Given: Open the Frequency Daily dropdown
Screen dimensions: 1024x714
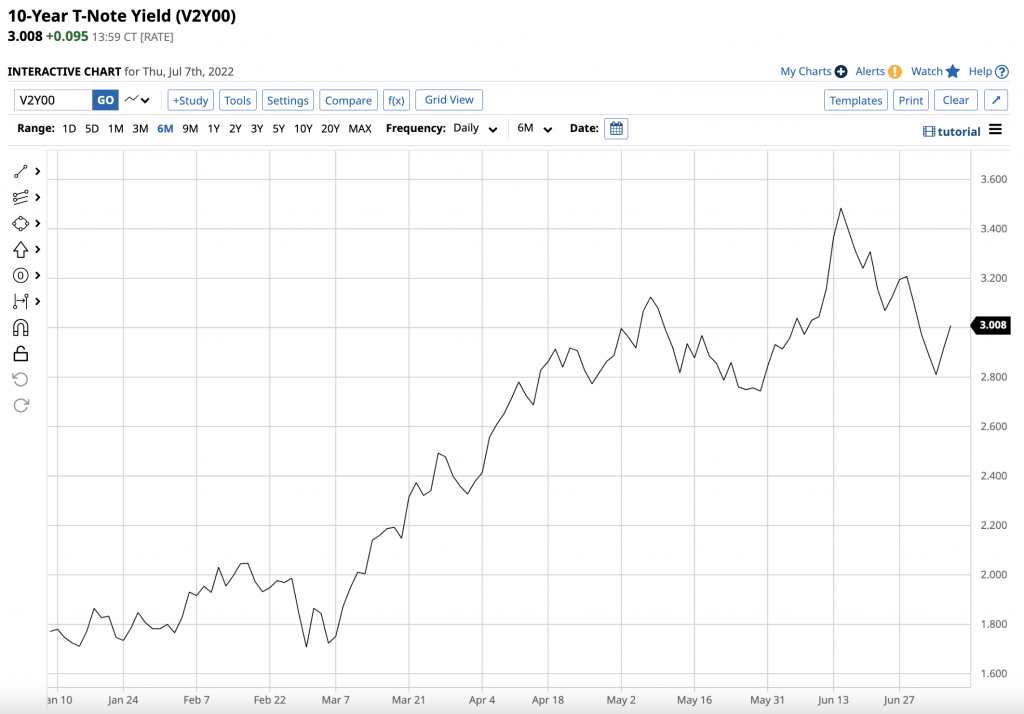Looking at the screenshot, I should click(x=475, y=129).
